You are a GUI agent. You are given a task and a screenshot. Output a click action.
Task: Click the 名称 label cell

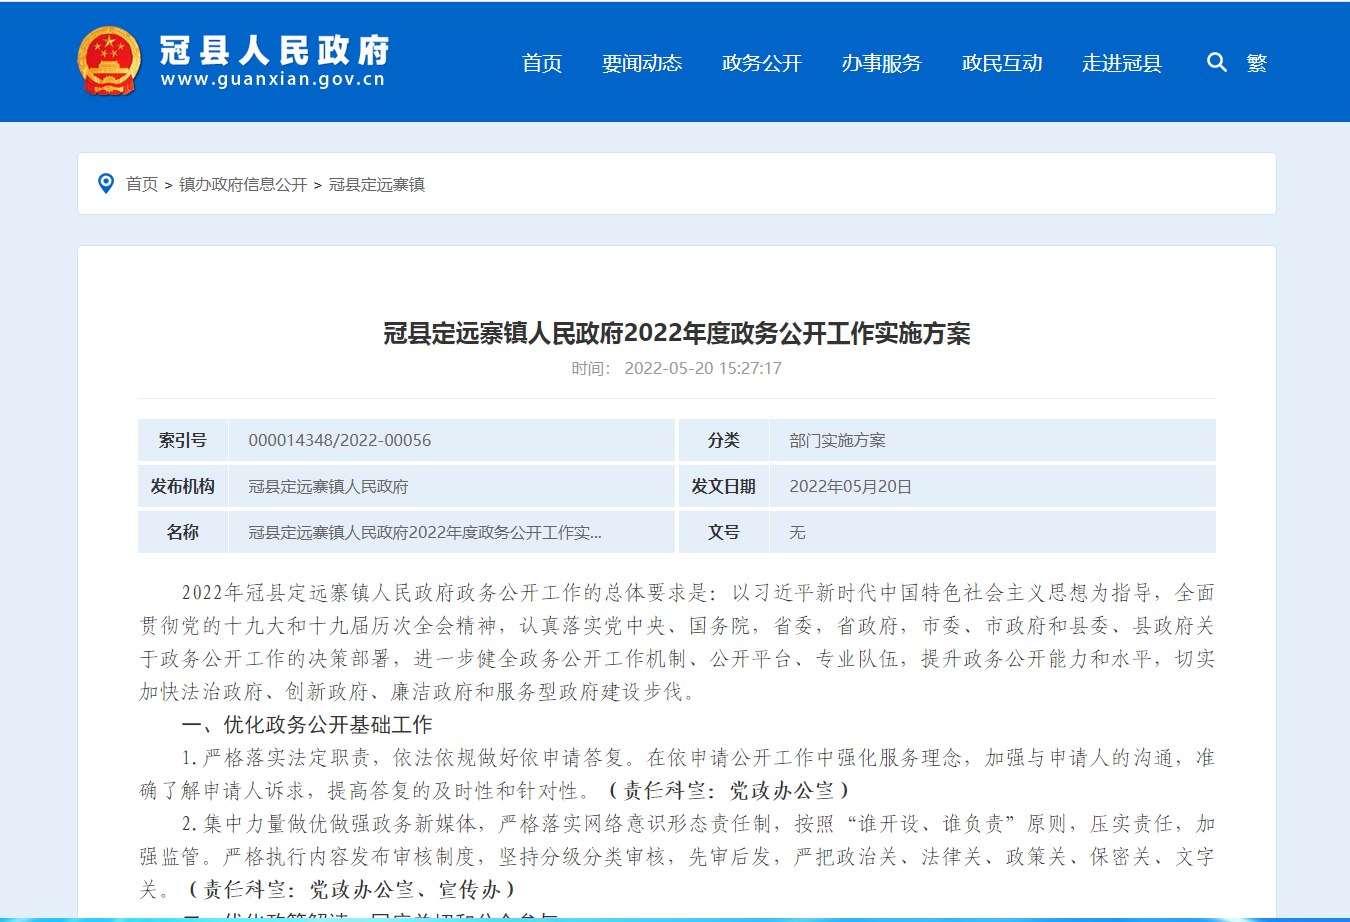(x=183, y=532)
